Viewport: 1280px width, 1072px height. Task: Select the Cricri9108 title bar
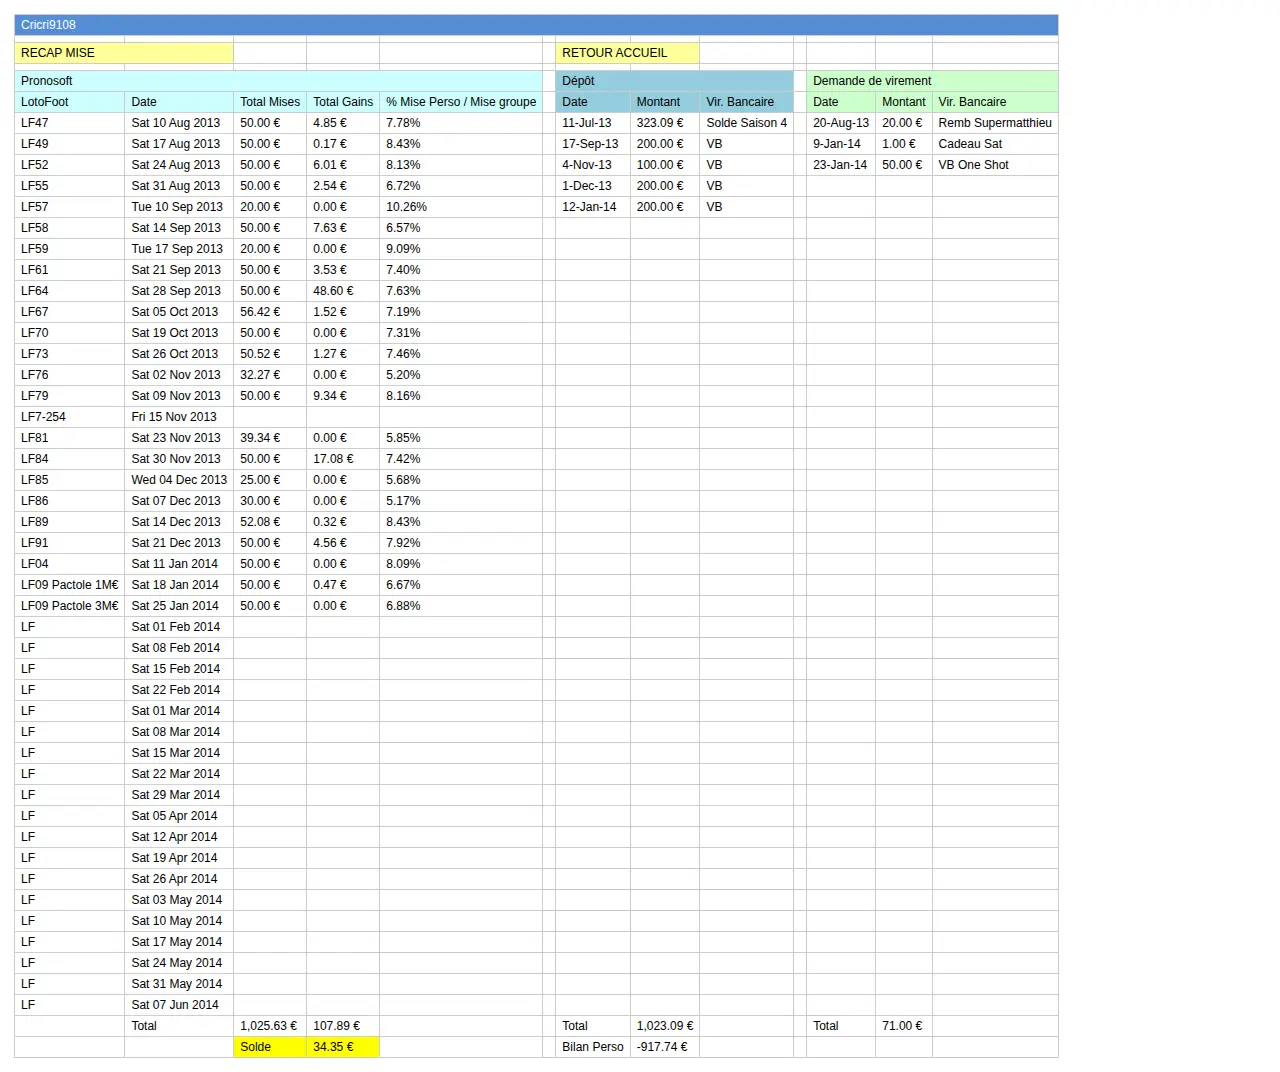(536, 25)
